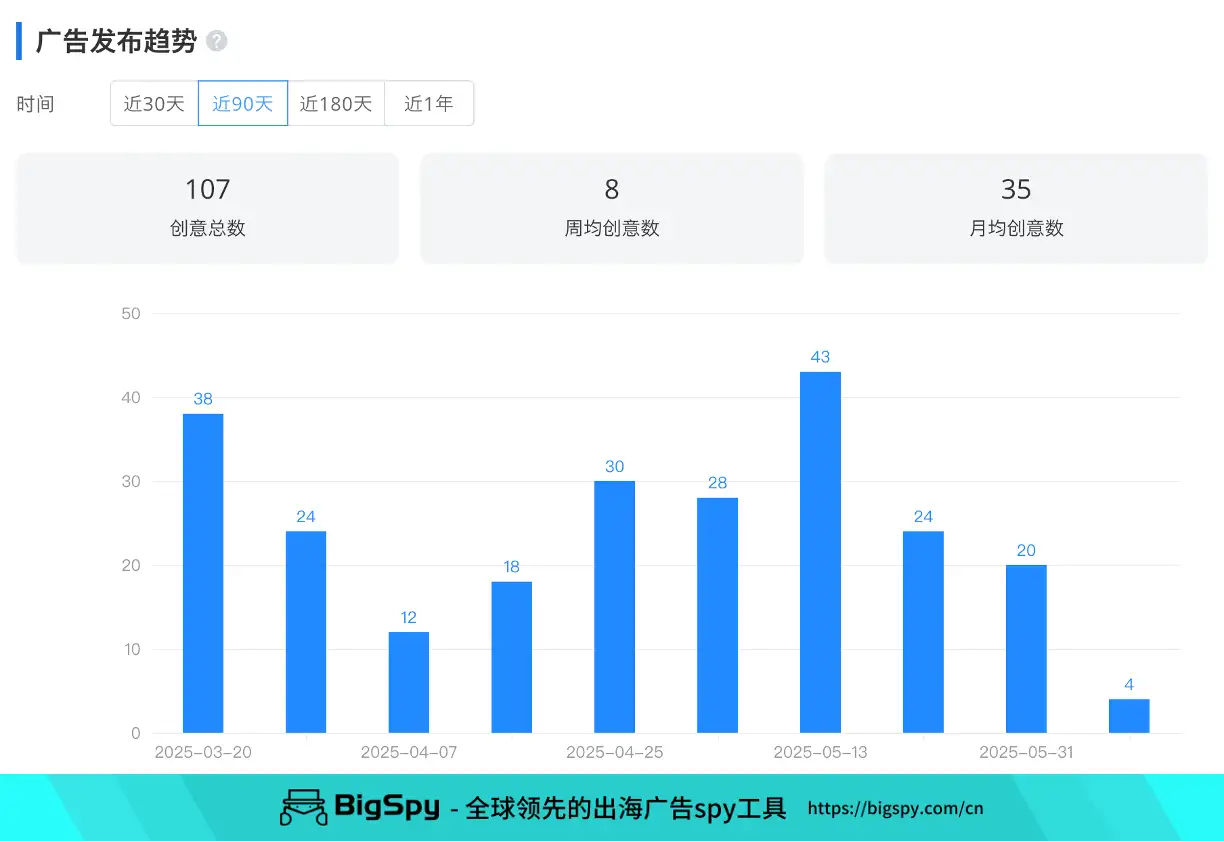The height and width of the screenshot is (842, 1224).
Task: Select the 近30天 time filter
Action: coord(154,103)
